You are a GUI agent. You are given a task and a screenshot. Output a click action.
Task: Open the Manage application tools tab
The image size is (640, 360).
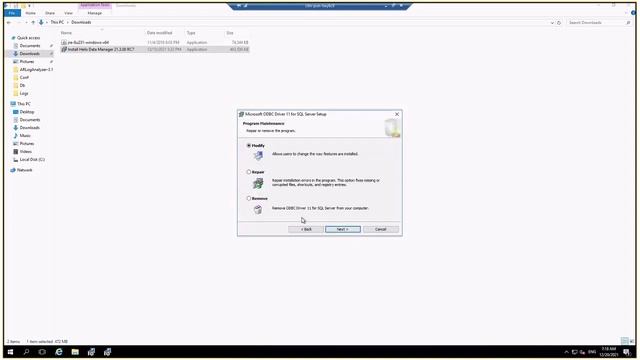[x=95, y=13]
